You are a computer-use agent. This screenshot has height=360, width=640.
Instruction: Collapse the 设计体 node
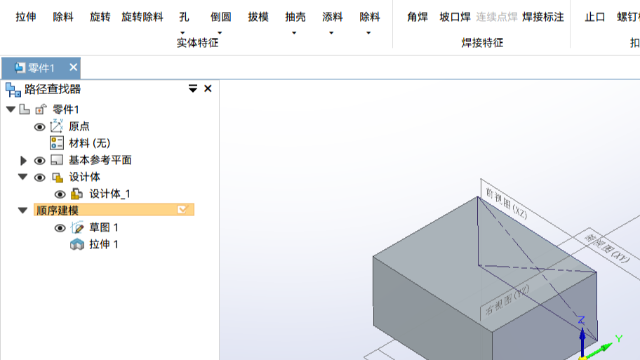(x=23, y=177)
